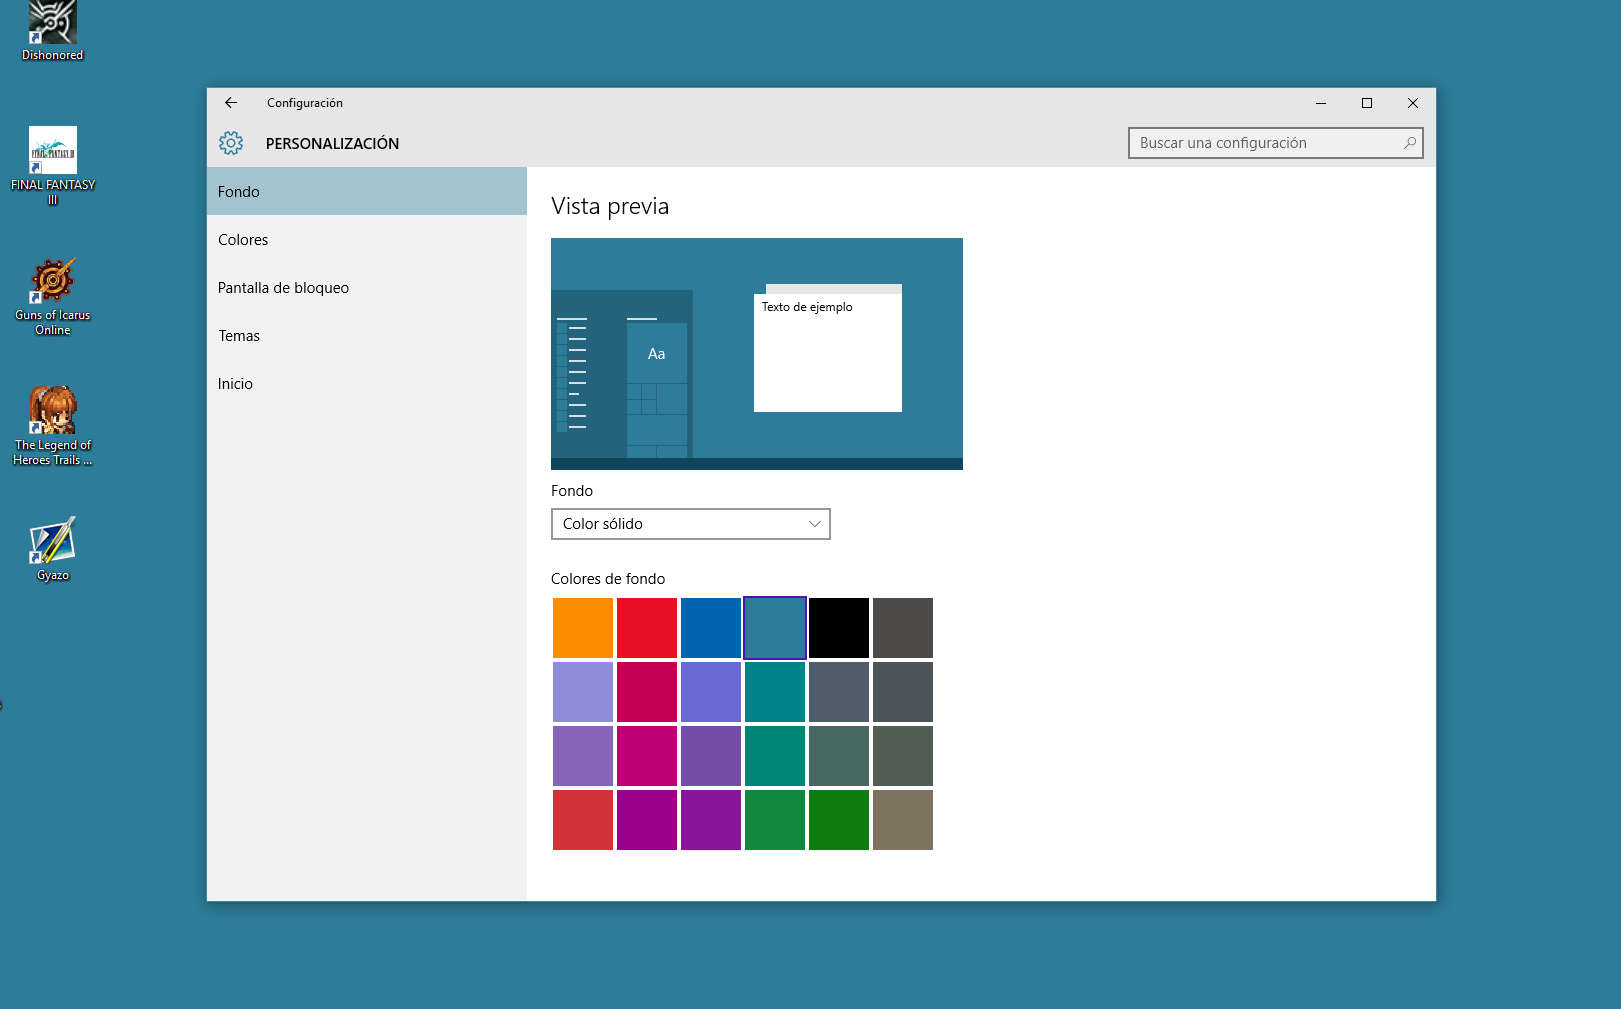Select the Gyazo desktop shortcut
The height and width of the screenshot is (1009, 1621).
[x=53, y=549]
